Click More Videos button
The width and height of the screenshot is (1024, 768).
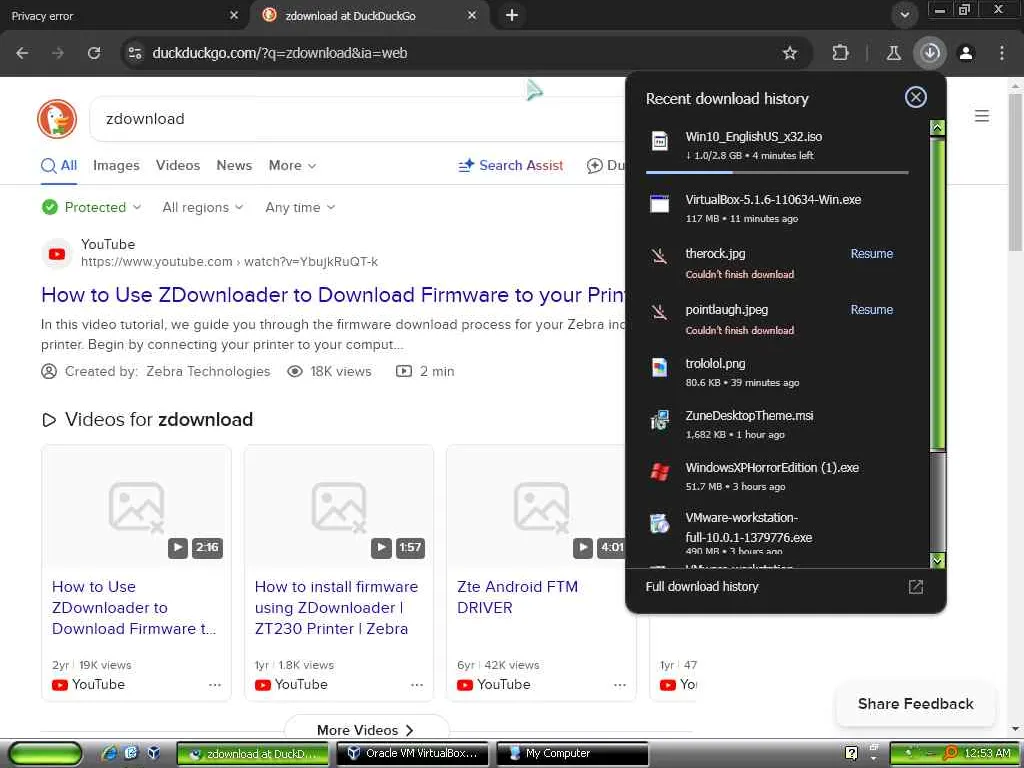(366, 729)
